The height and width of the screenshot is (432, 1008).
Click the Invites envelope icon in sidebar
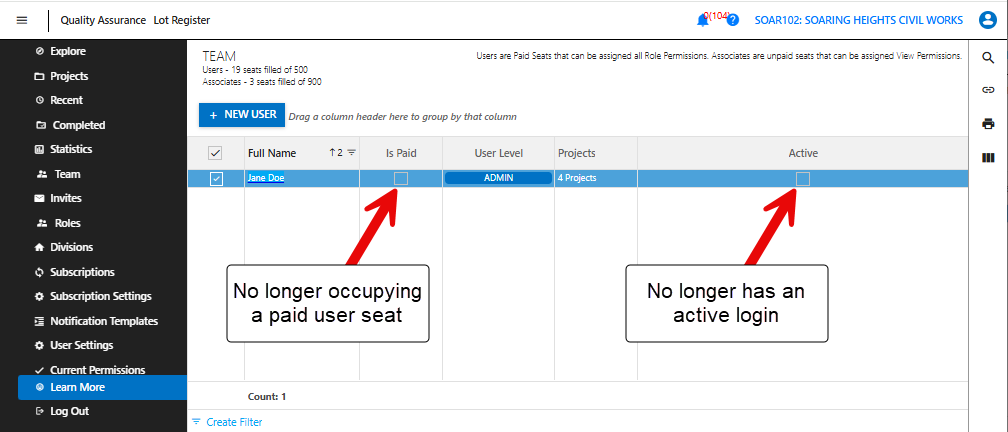click(39, 199)
